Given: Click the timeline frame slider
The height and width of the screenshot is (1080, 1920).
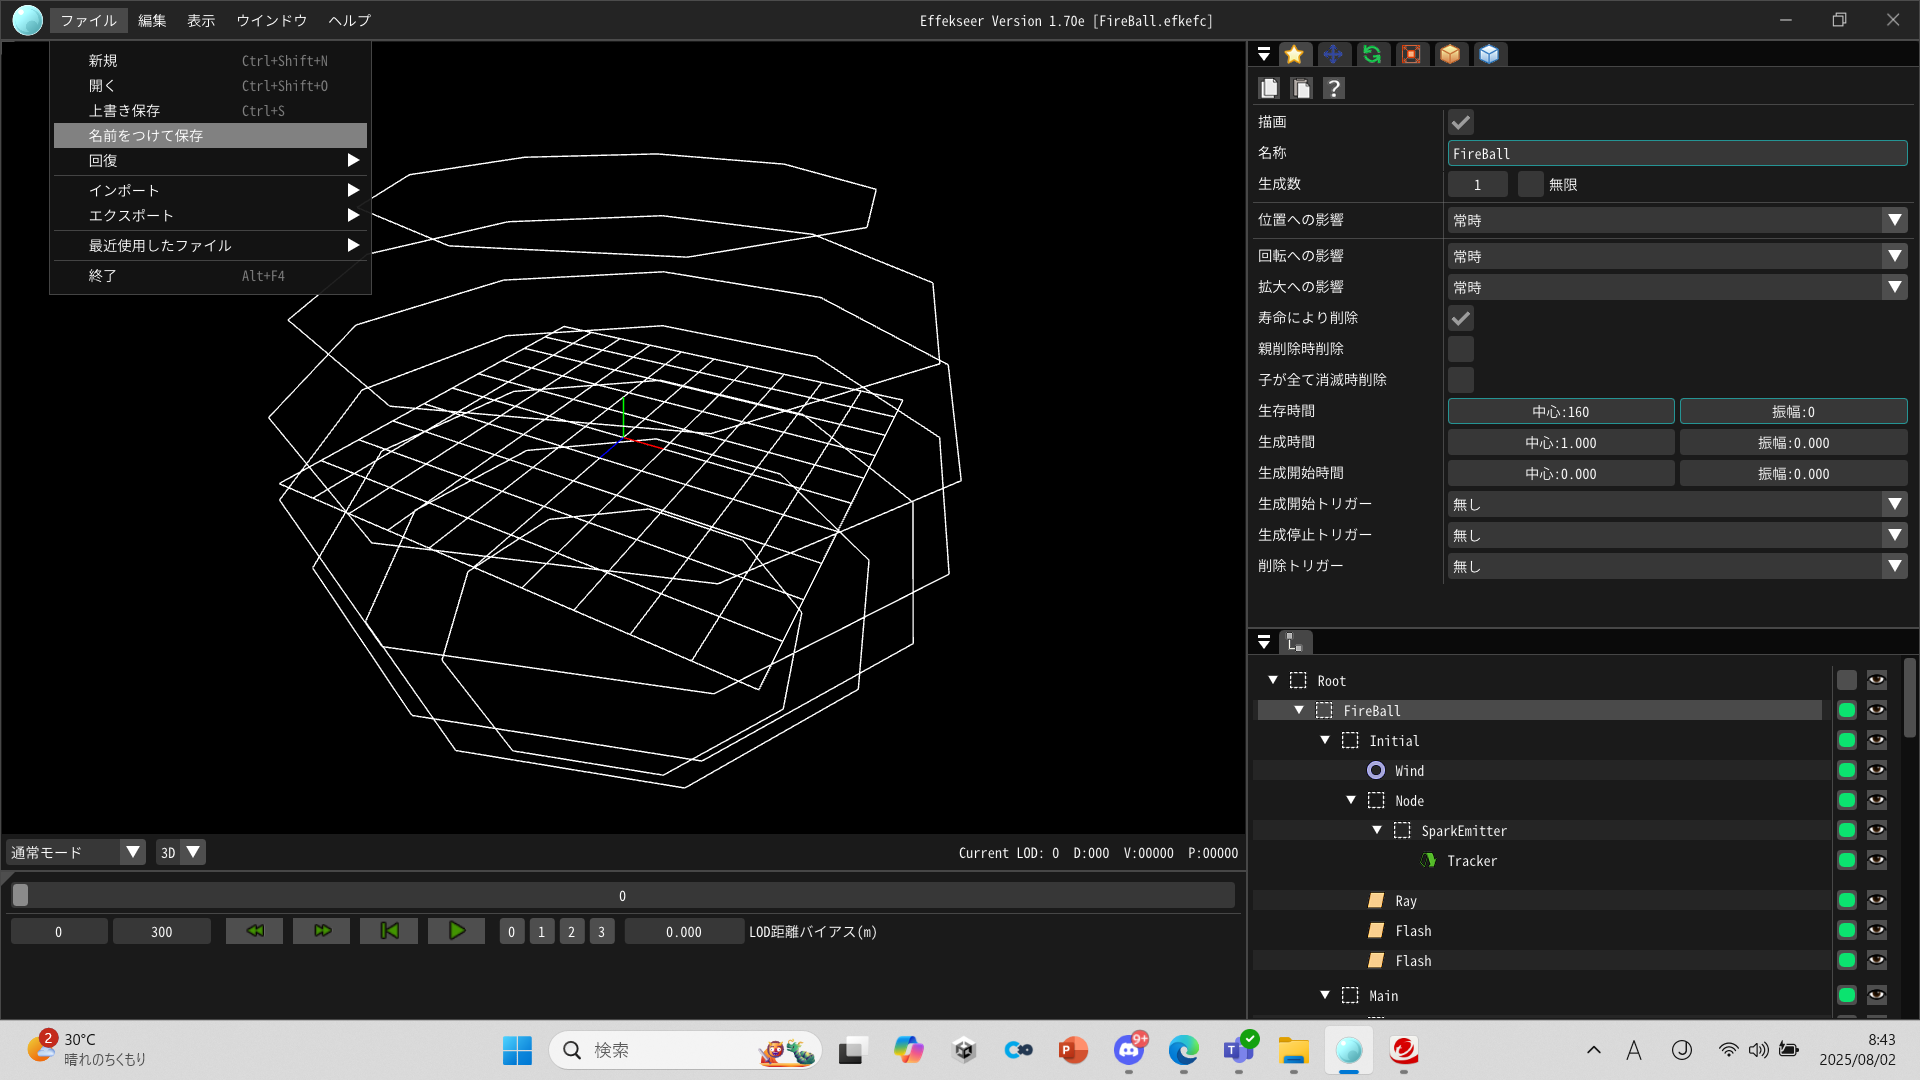Looking at the screenshot, I should pos(622,895).
